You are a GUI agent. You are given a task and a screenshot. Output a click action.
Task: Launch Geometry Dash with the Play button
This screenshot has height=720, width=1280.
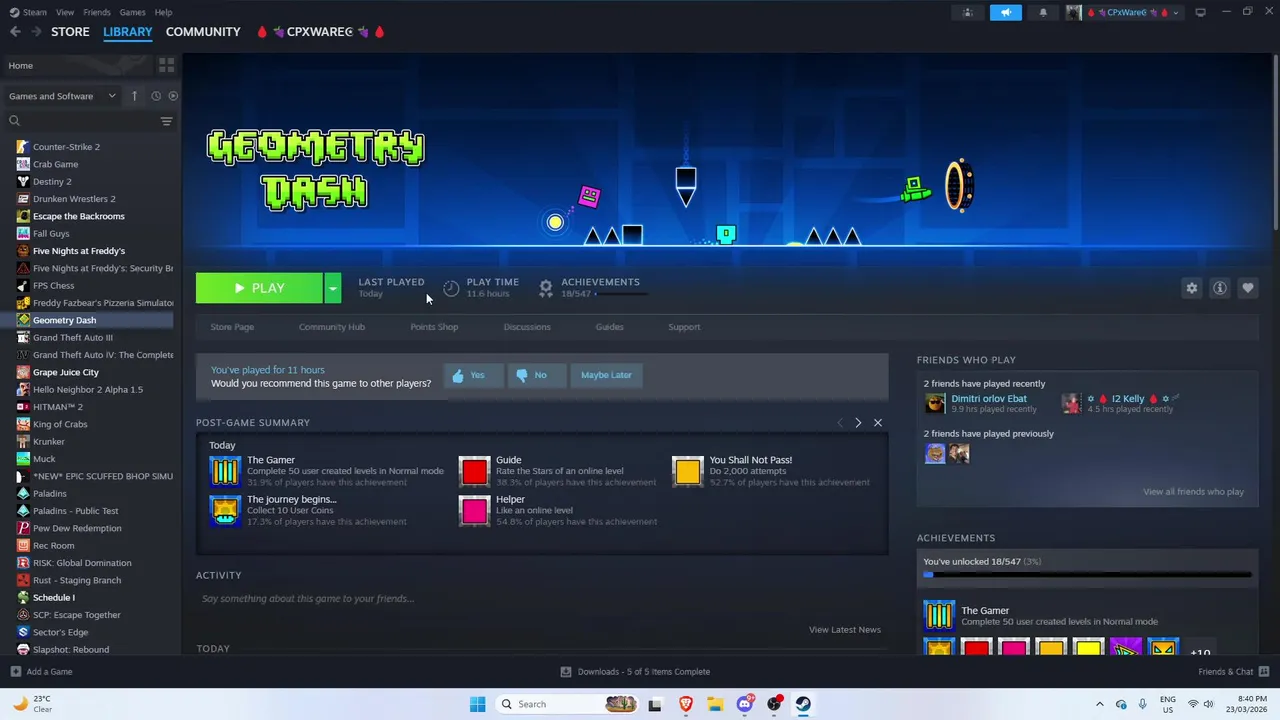click(259, 288)
